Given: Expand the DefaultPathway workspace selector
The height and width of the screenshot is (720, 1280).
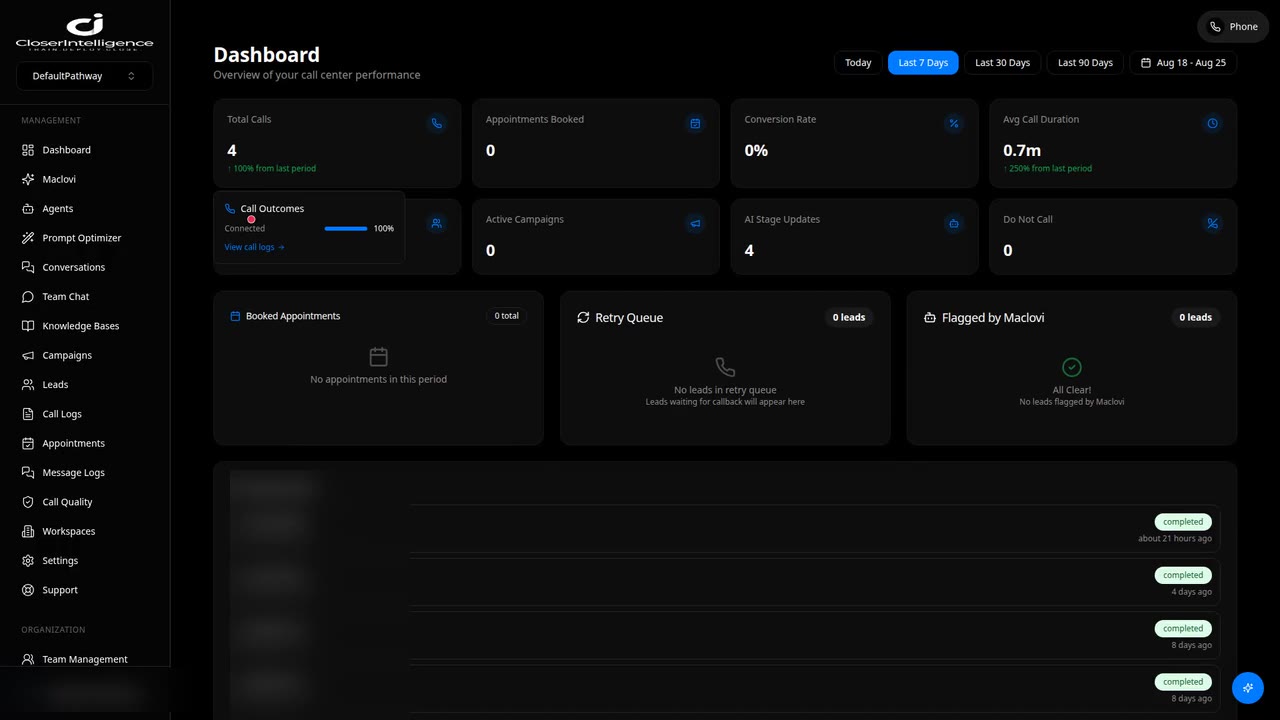Looking at the screenshot, I should click(x=84, y=76).
